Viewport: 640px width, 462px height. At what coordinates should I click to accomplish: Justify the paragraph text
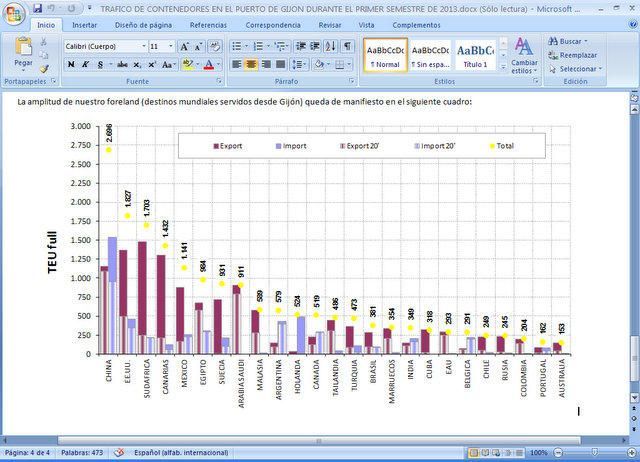280,64
